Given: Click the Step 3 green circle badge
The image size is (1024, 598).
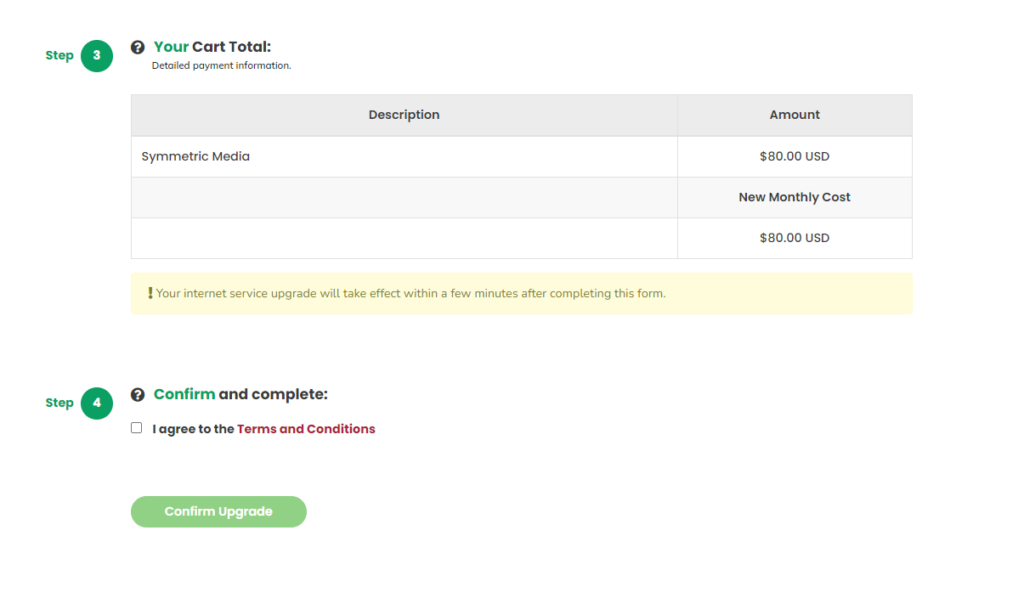Looking at the screenshot, I should (97, 55).
